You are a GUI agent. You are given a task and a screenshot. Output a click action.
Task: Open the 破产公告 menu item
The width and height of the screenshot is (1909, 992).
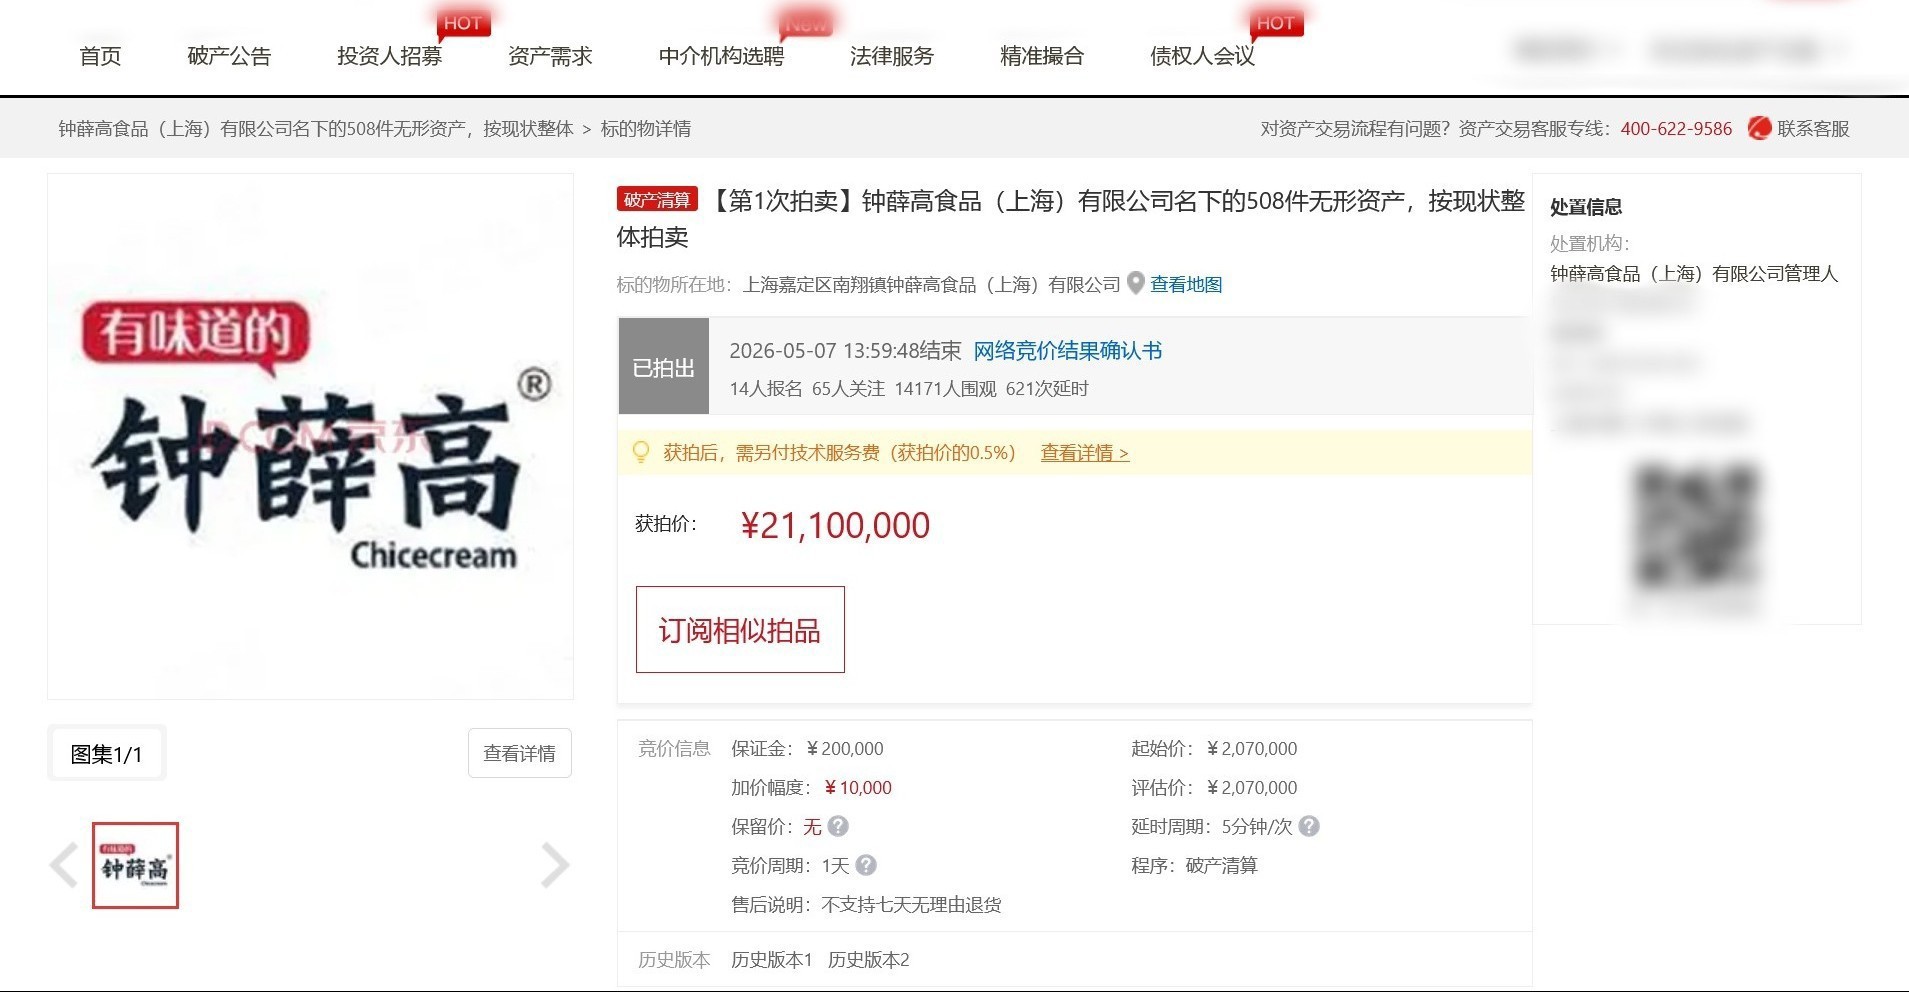(x=229, y=56)
